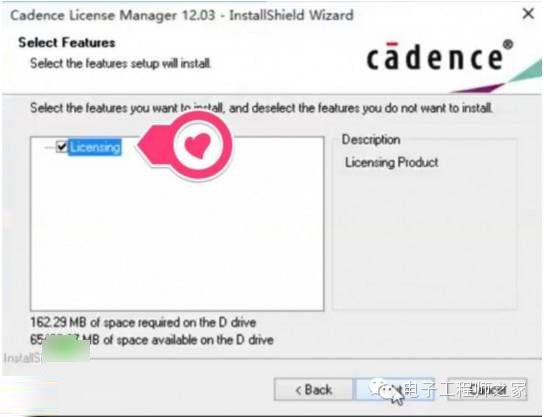Click the pink heart annotation badge

197,145
